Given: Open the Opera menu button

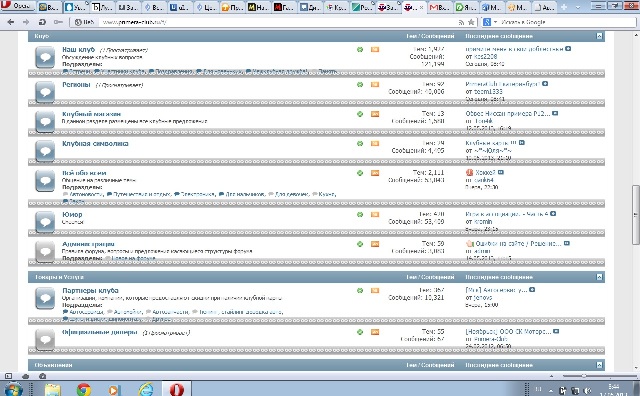Looking at the screenshot, I should tap(17, 6).
